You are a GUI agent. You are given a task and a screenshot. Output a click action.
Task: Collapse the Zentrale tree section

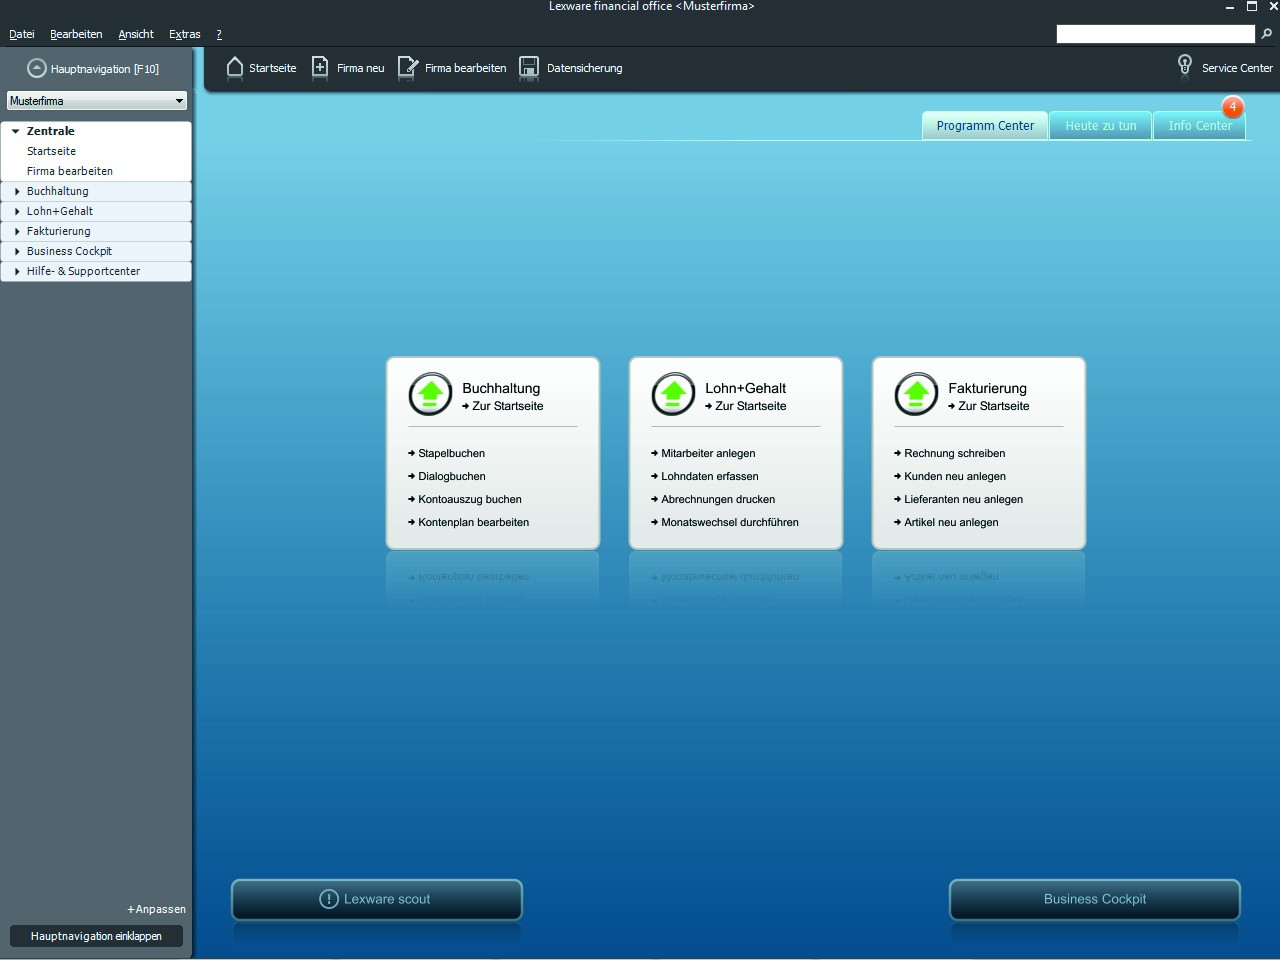click(15, 131)
